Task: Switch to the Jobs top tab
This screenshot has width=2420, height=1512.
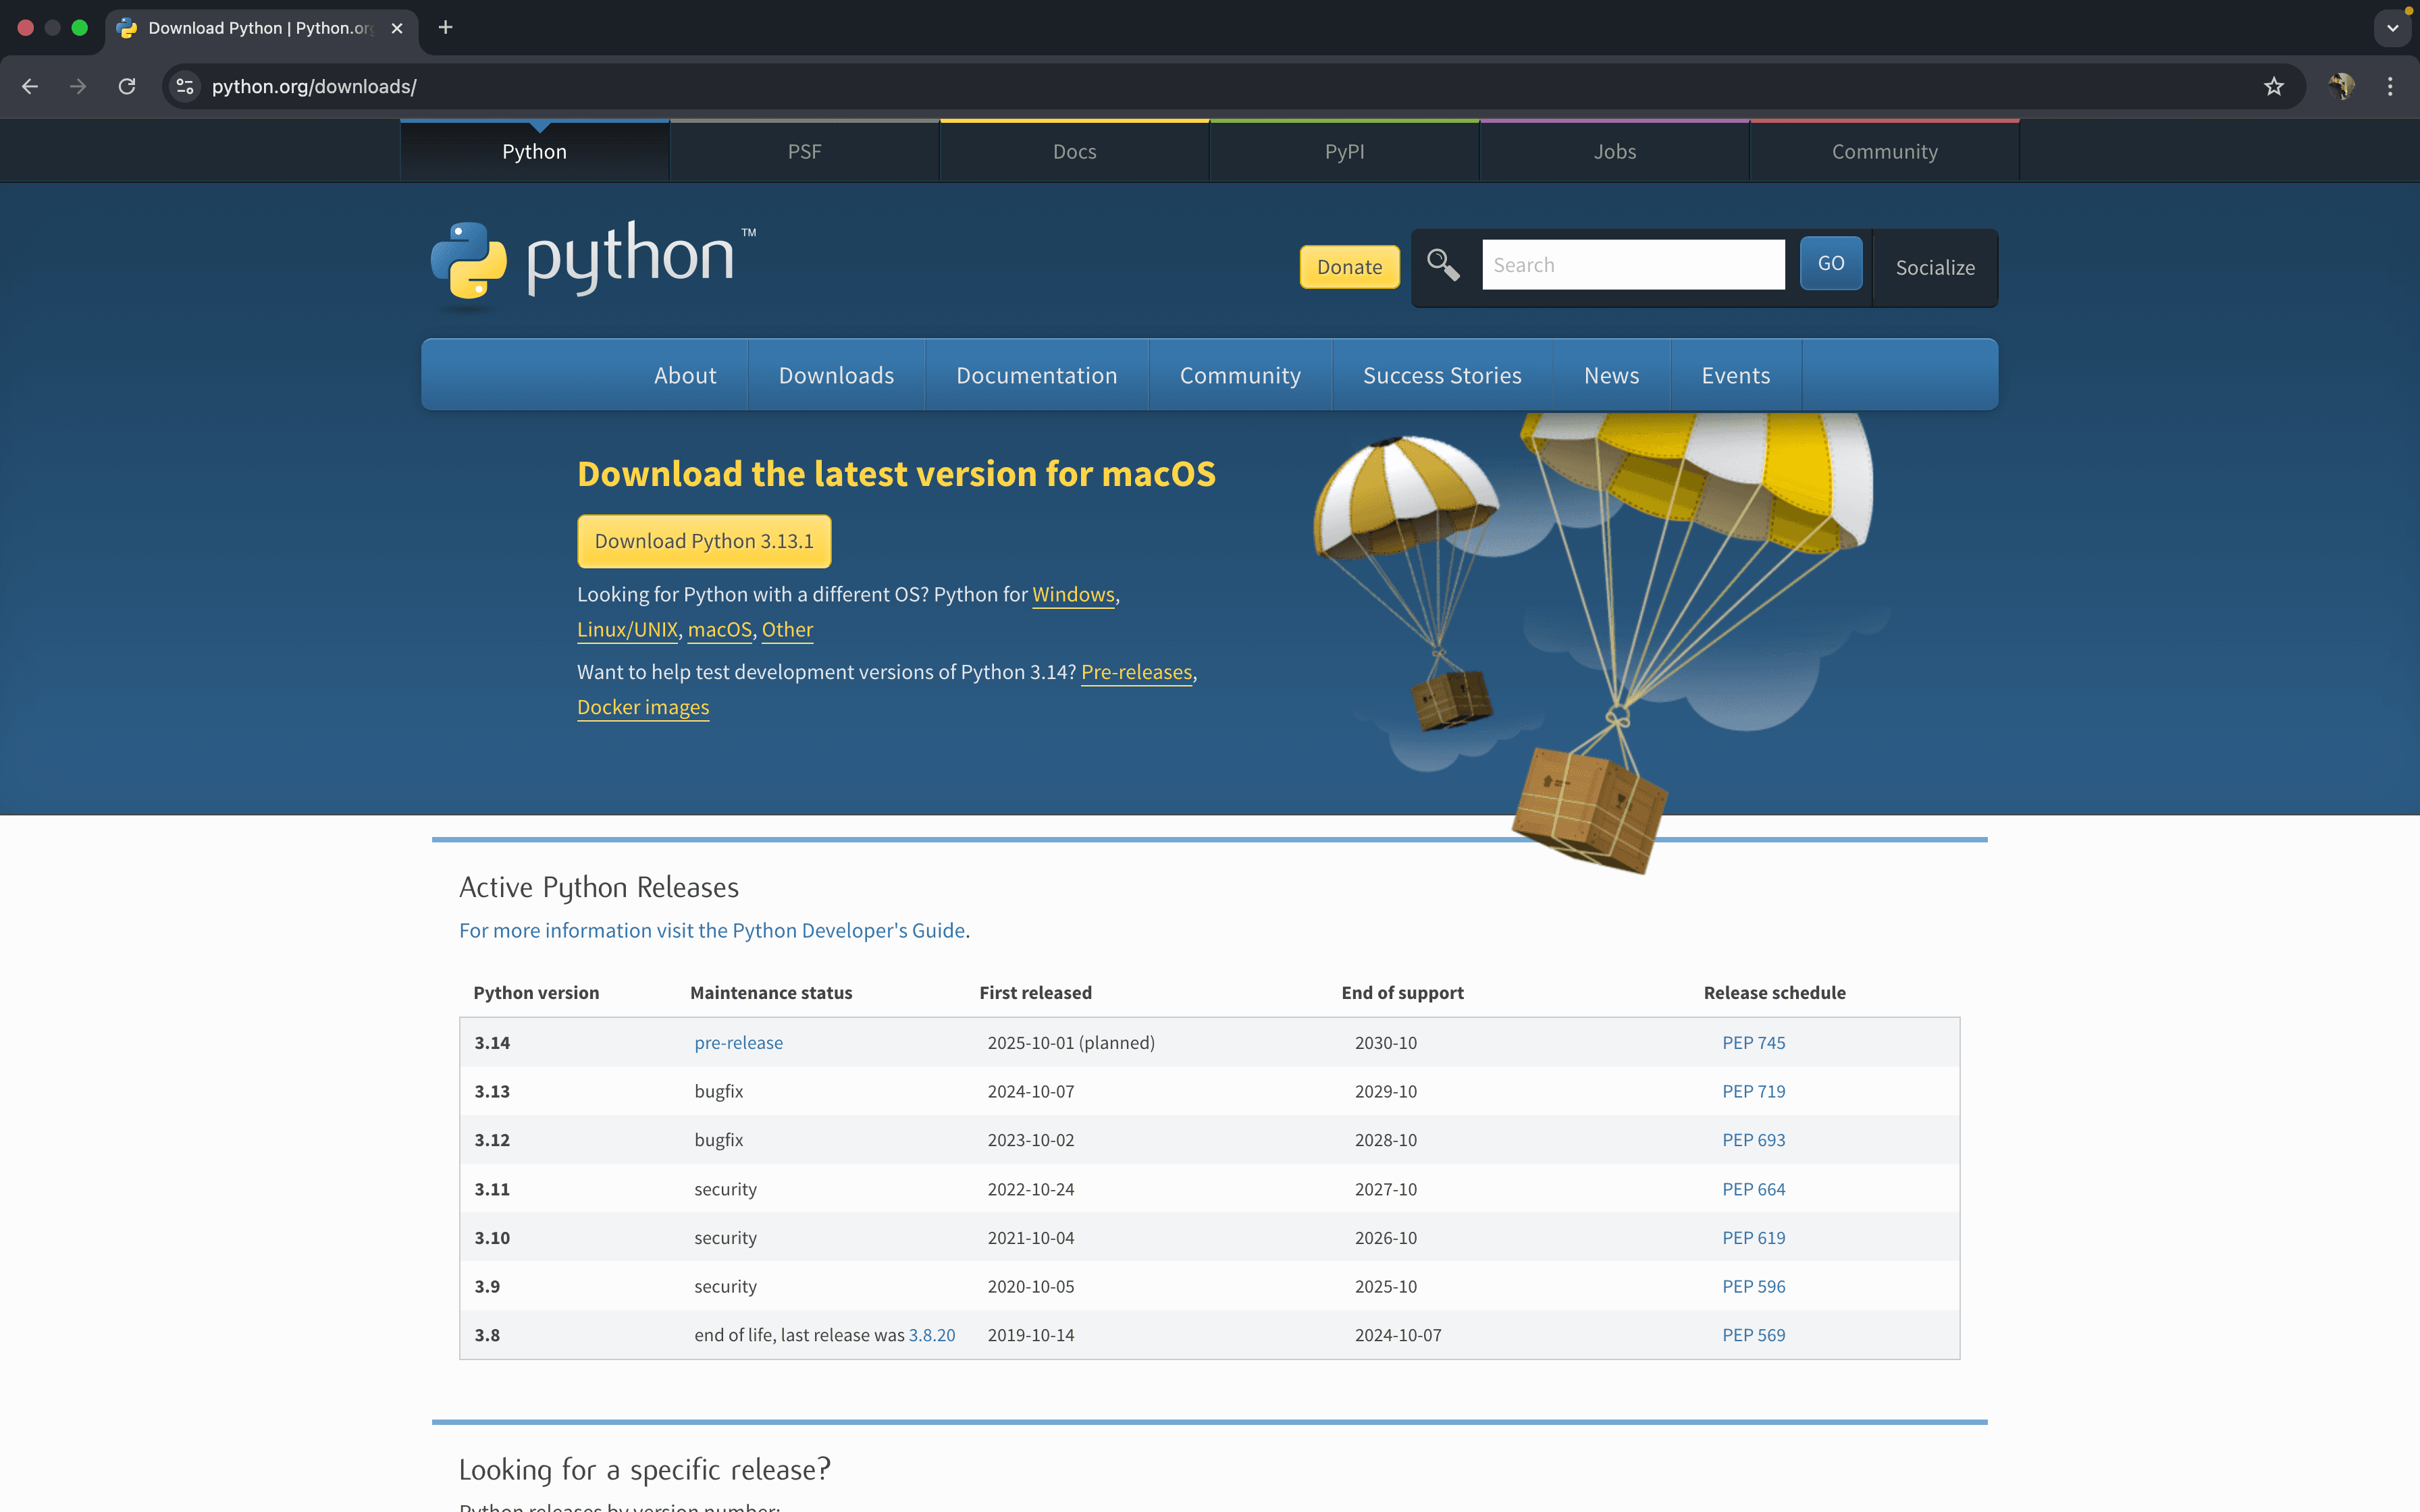Action: pos(1614,151)
